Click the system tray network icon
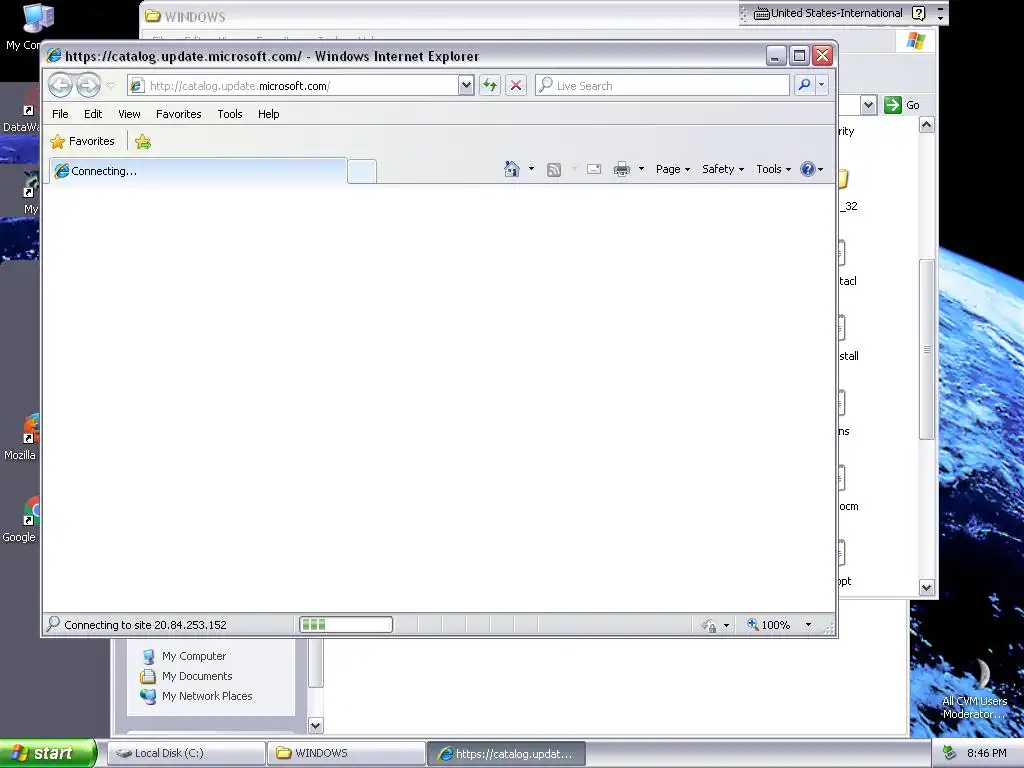This screenshot has height=768, width=1024. [949, 753]
